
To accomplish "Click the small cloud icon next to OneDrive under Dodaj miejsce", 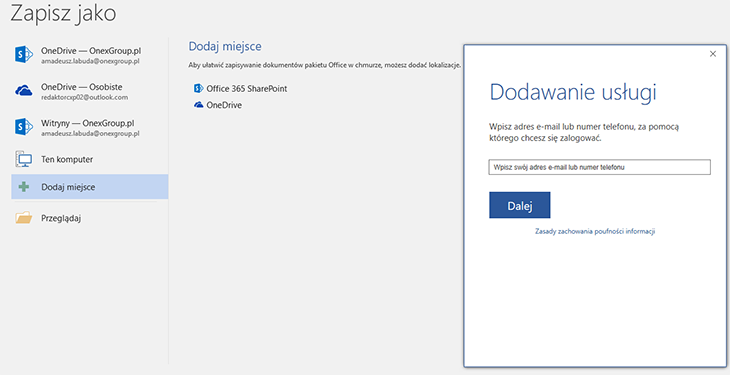I will tap(199, 105).
